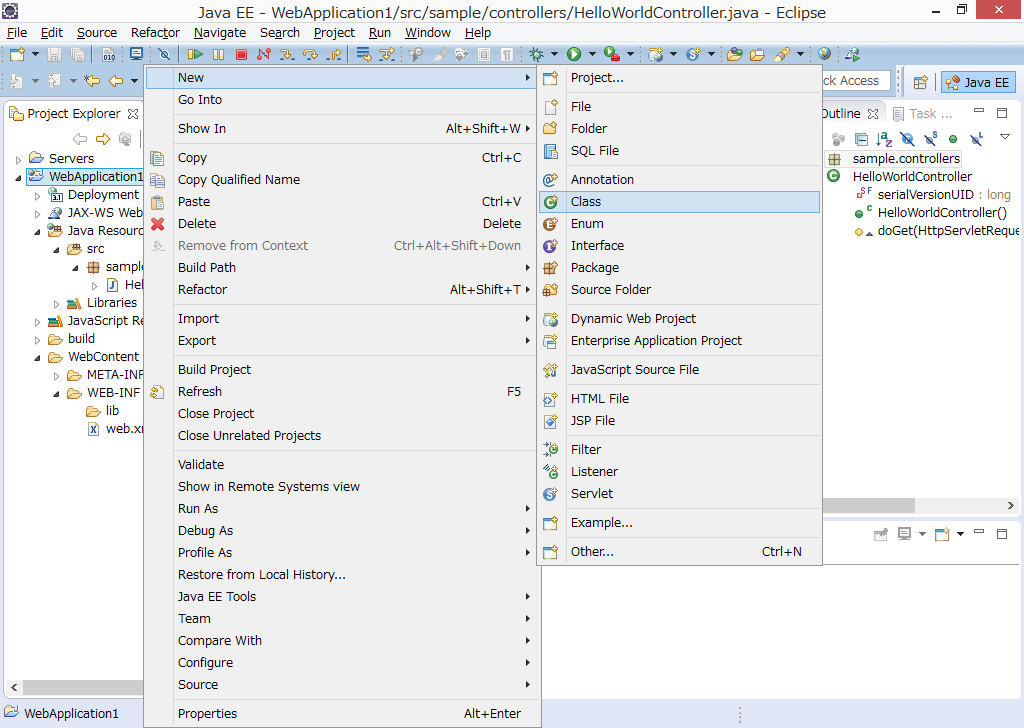Viewport: 1024px width, 728px height.
Task: Click the Quick Access search field
Action: click(856, 81)
